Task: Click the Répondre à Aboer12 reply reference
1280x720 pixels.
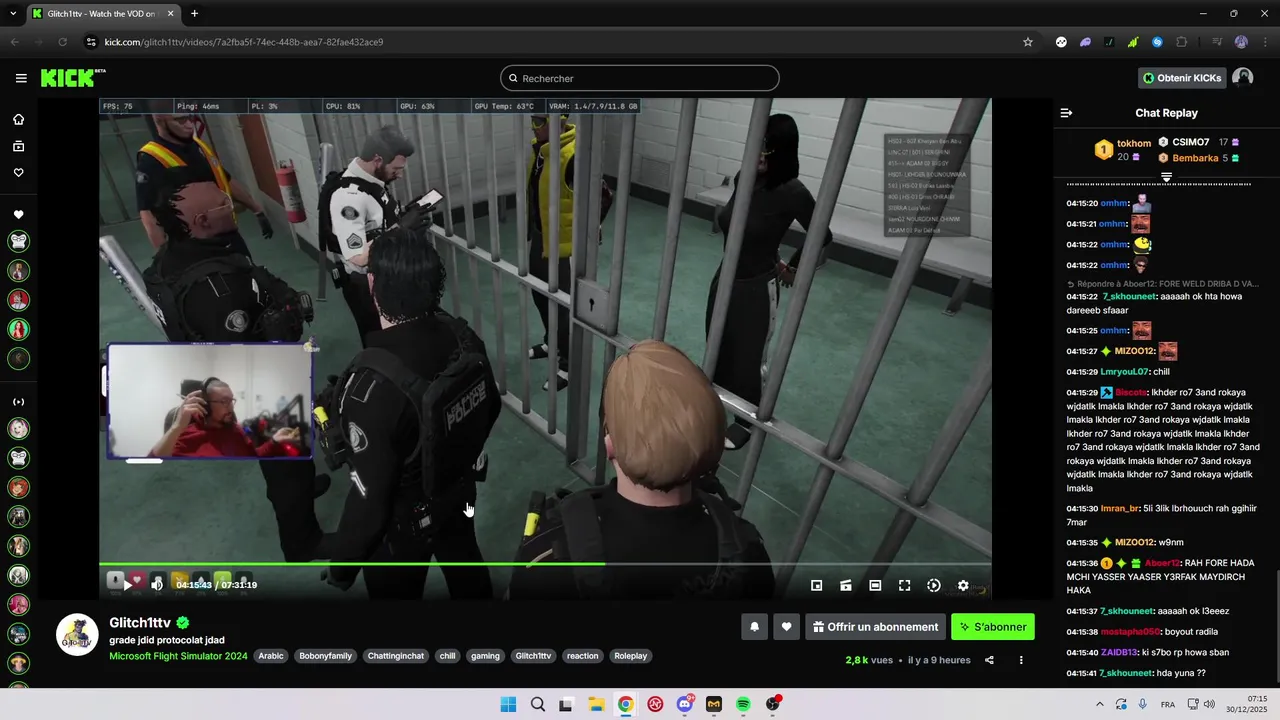Action: point(1163,284)
